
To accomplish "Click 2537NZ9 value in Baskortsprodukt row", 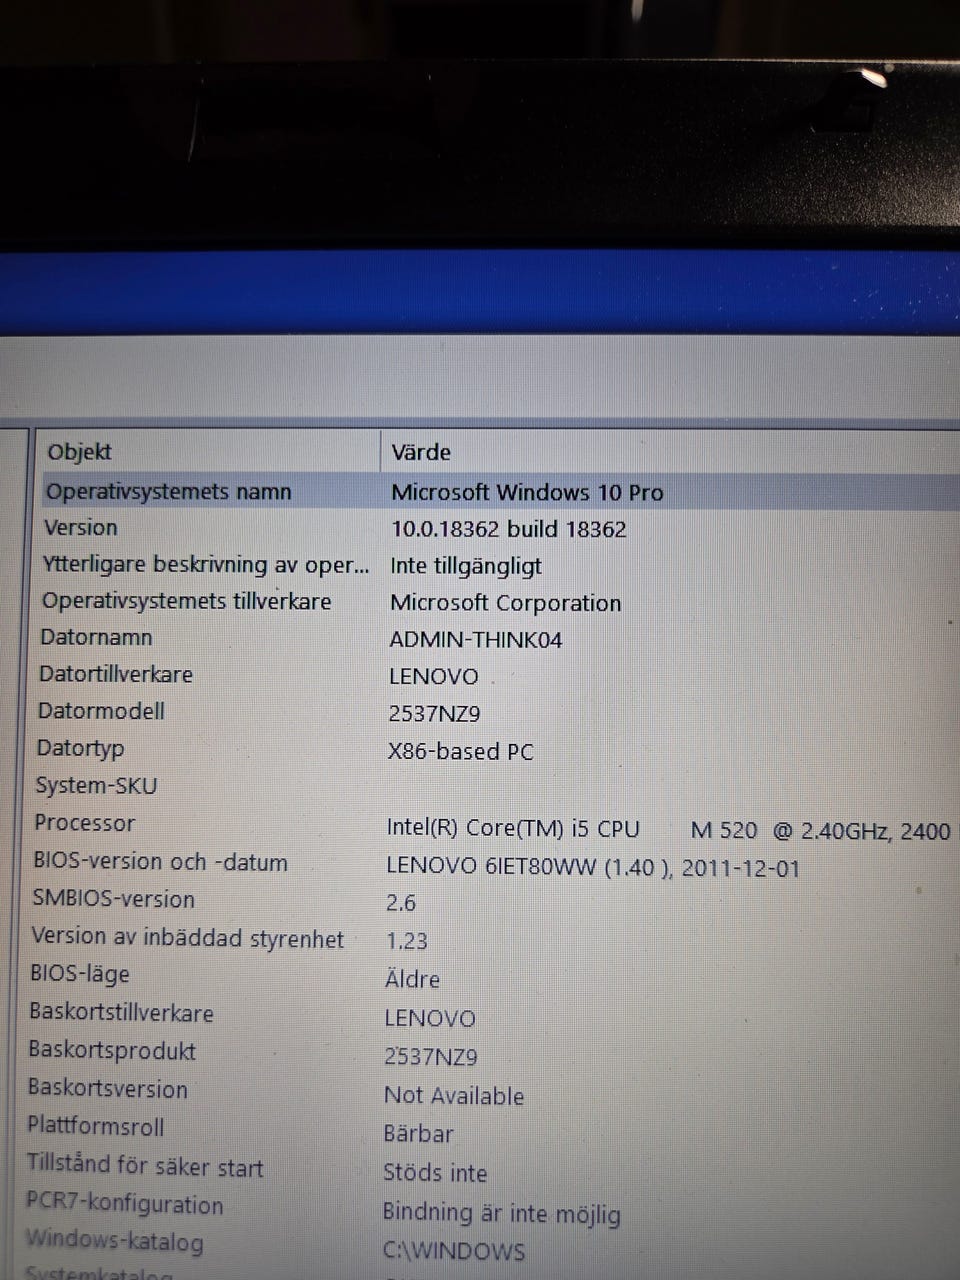I will (430, 1056).
